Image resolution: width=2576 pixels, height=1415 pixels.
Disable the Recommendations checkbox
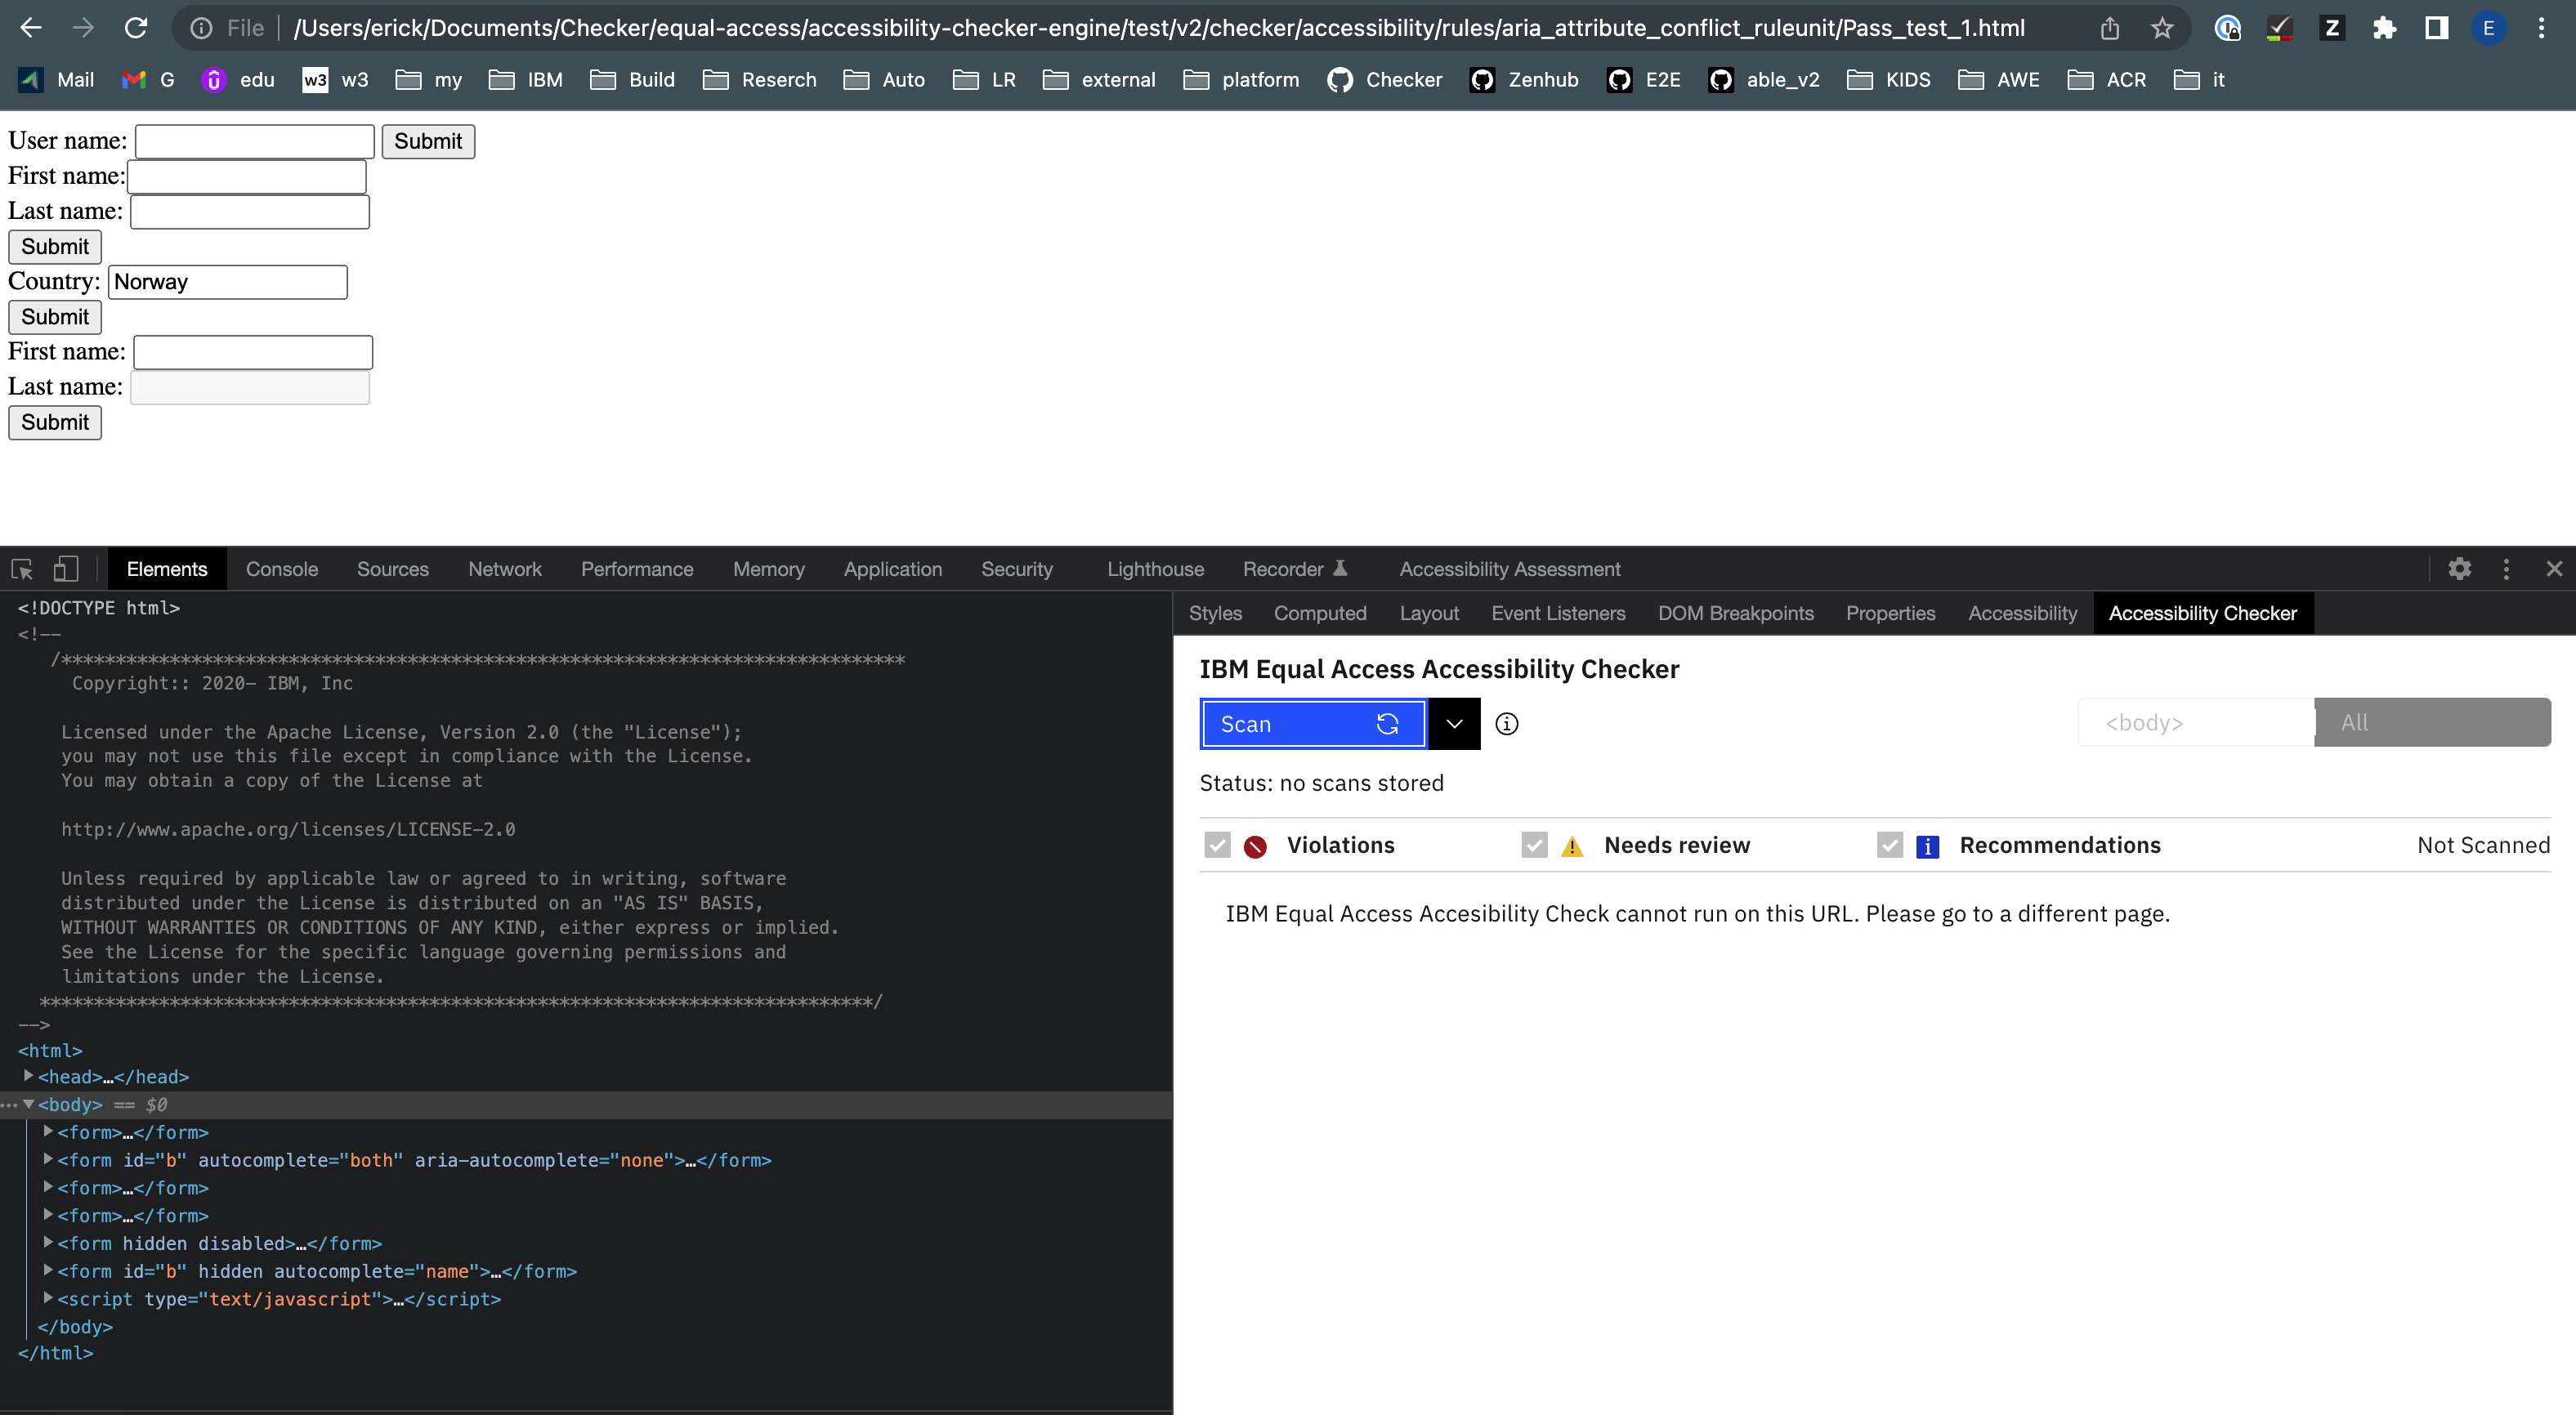(x=1889, y=845)
